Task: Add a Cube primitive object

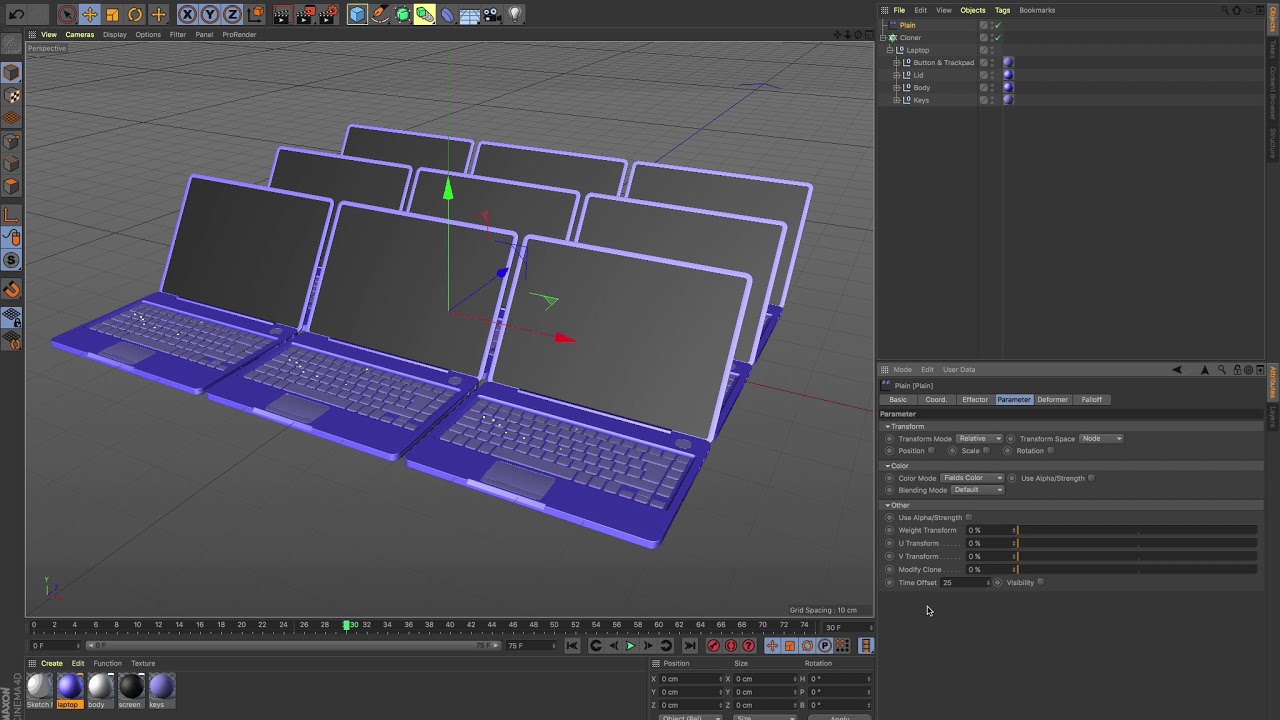Action: pos(357,14)
